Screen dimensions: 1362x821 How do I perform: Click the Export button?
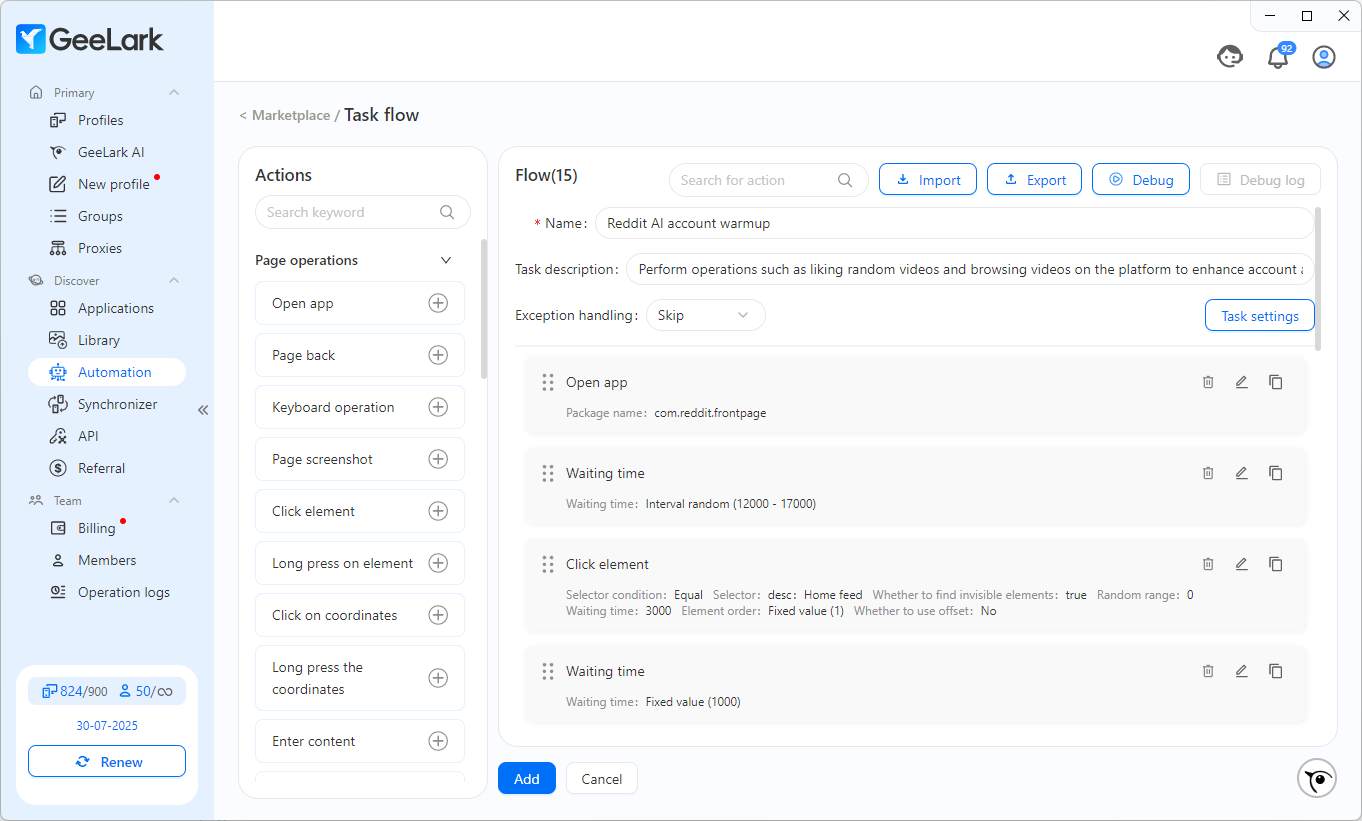(1034, 179)
